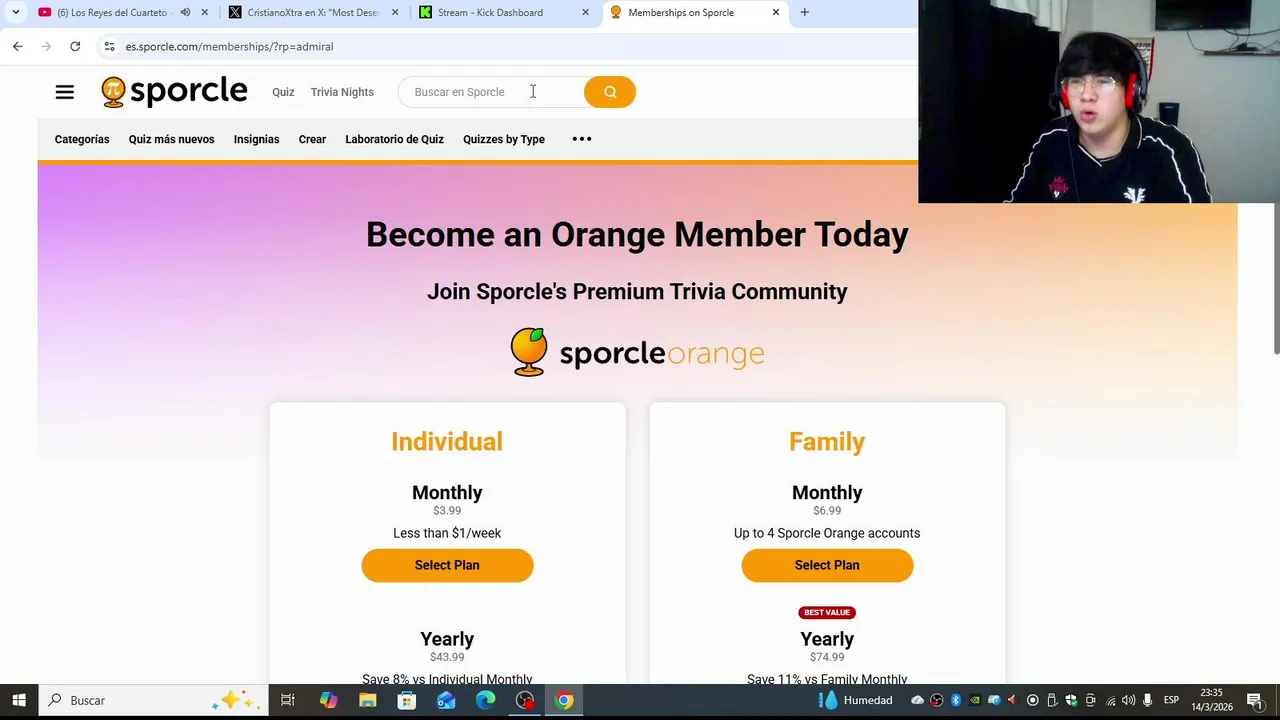Open the volume tray icon

tap(1128, 700)
